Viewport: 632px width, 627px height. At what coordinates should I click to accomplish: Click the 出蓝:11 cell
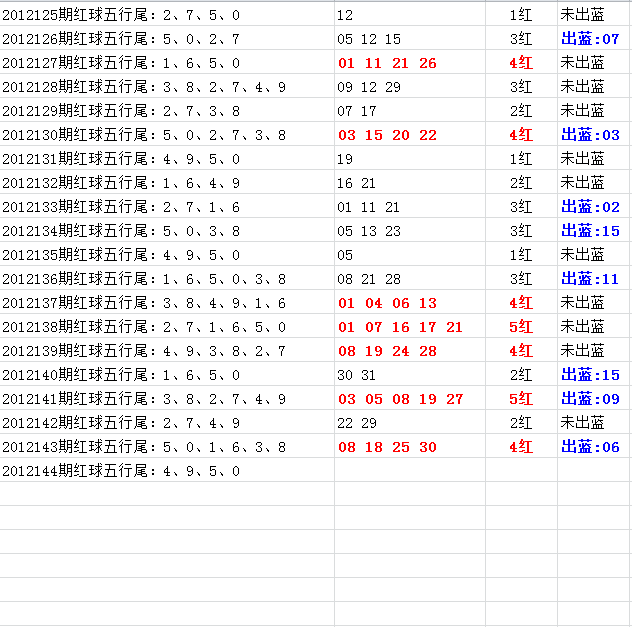(590, 279)
